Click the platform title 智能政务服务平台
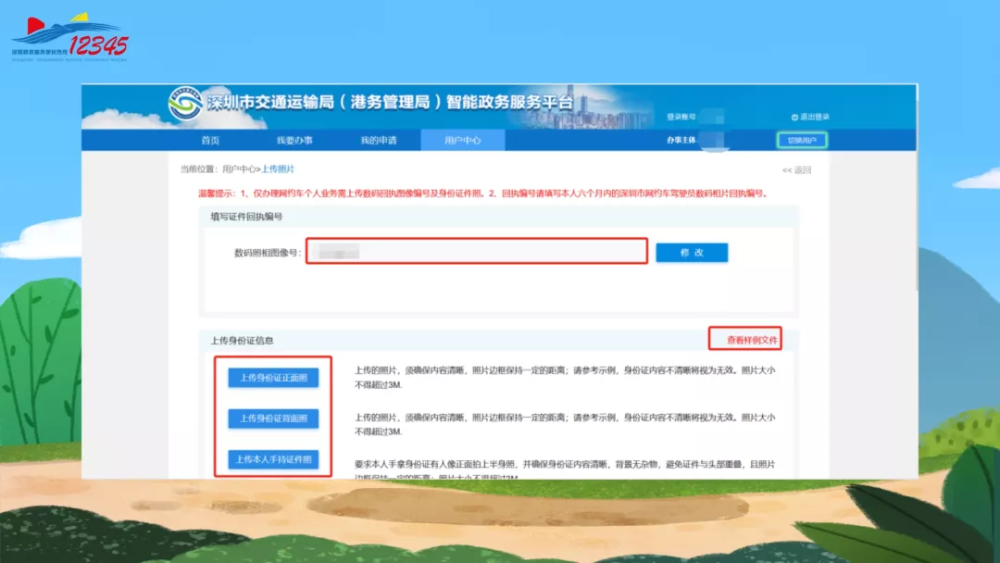 [x=509, y=102]
